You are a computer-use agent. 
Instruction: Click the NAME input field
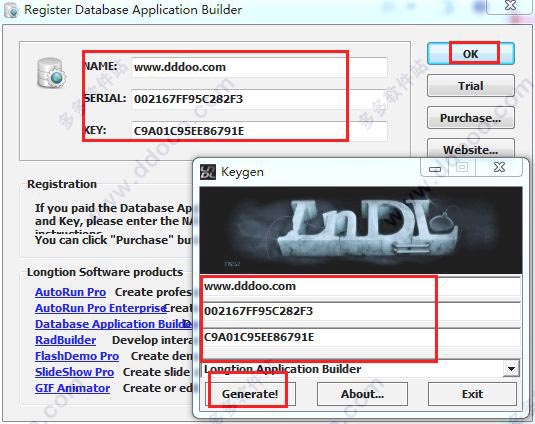259,67
